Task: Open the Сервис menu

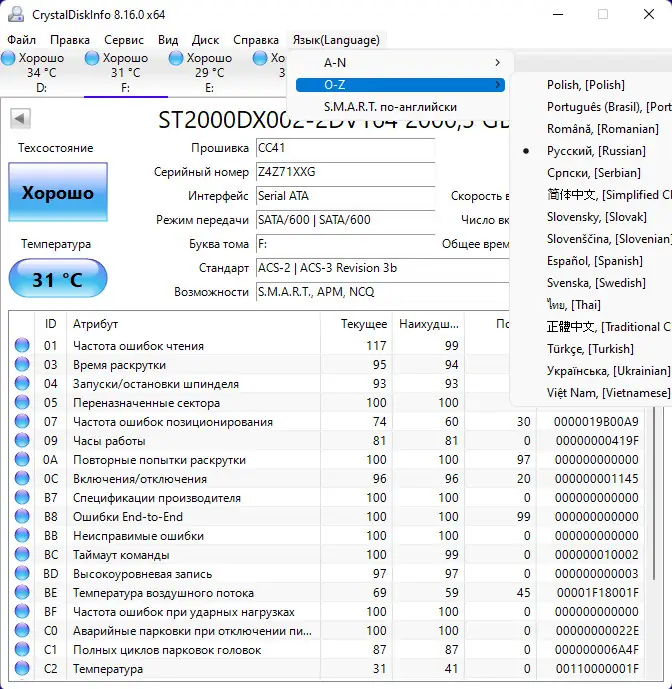Action: click(124, 40)
